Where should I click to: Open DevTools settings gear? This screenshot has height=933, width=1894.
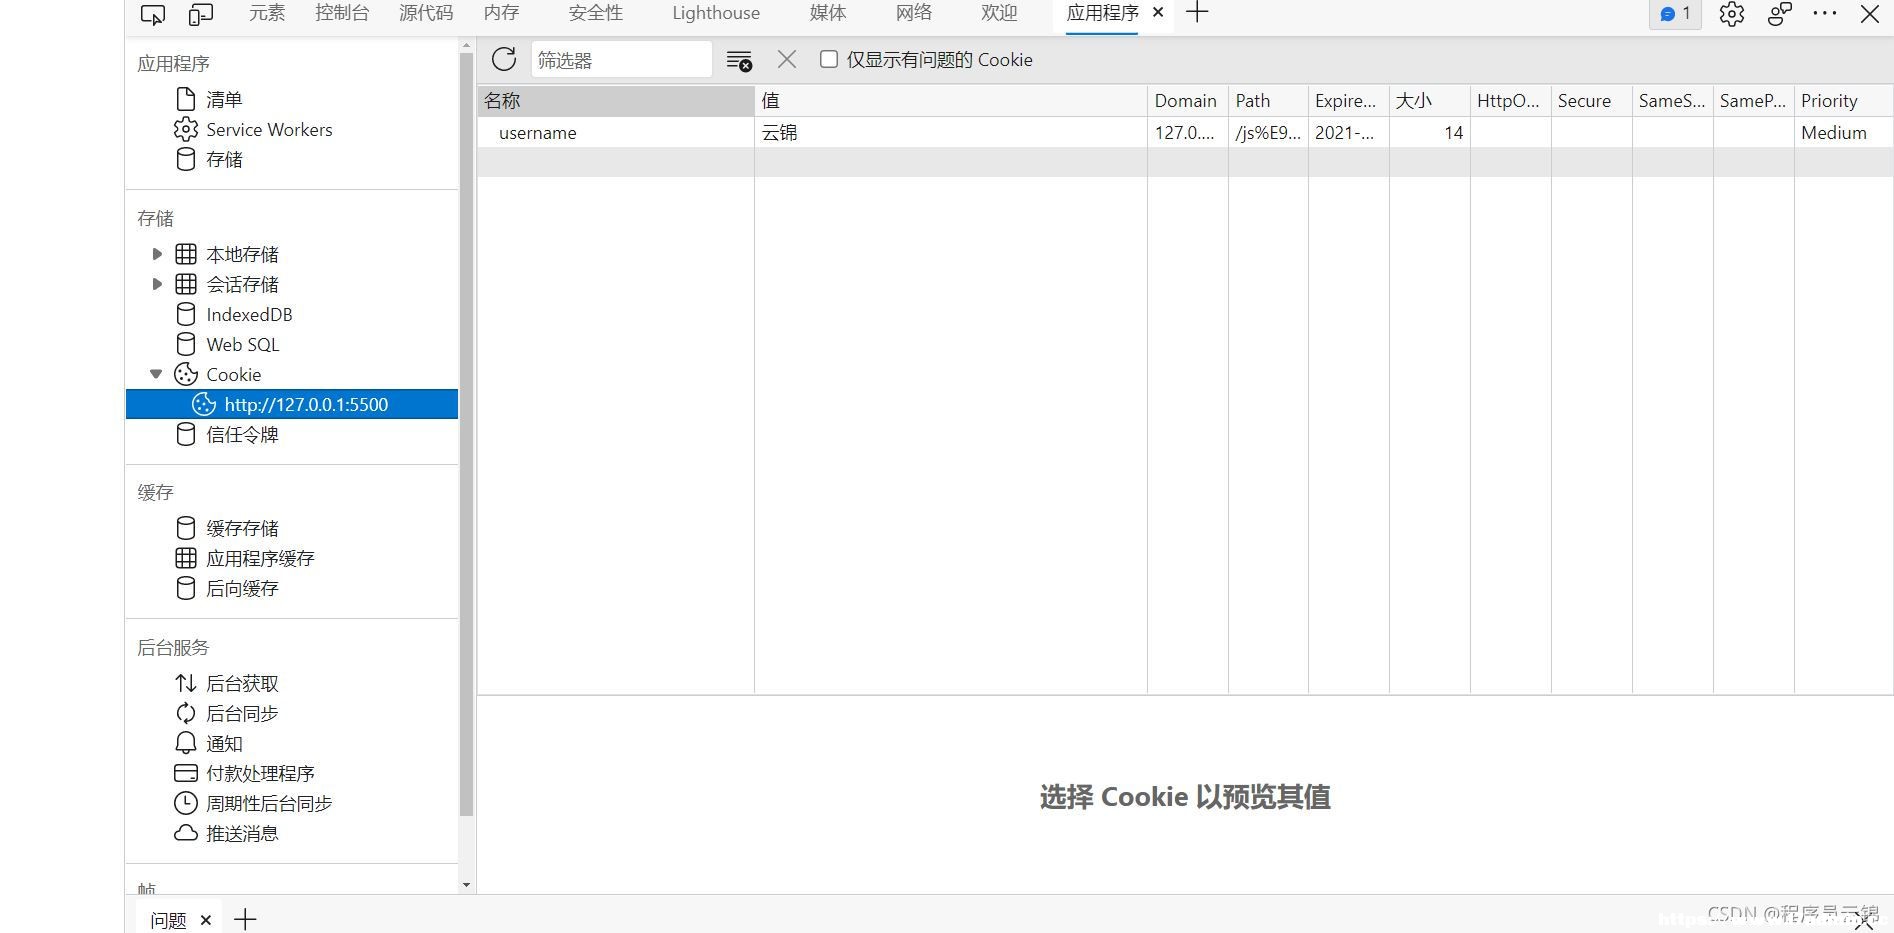click(x=1732, y=14)
